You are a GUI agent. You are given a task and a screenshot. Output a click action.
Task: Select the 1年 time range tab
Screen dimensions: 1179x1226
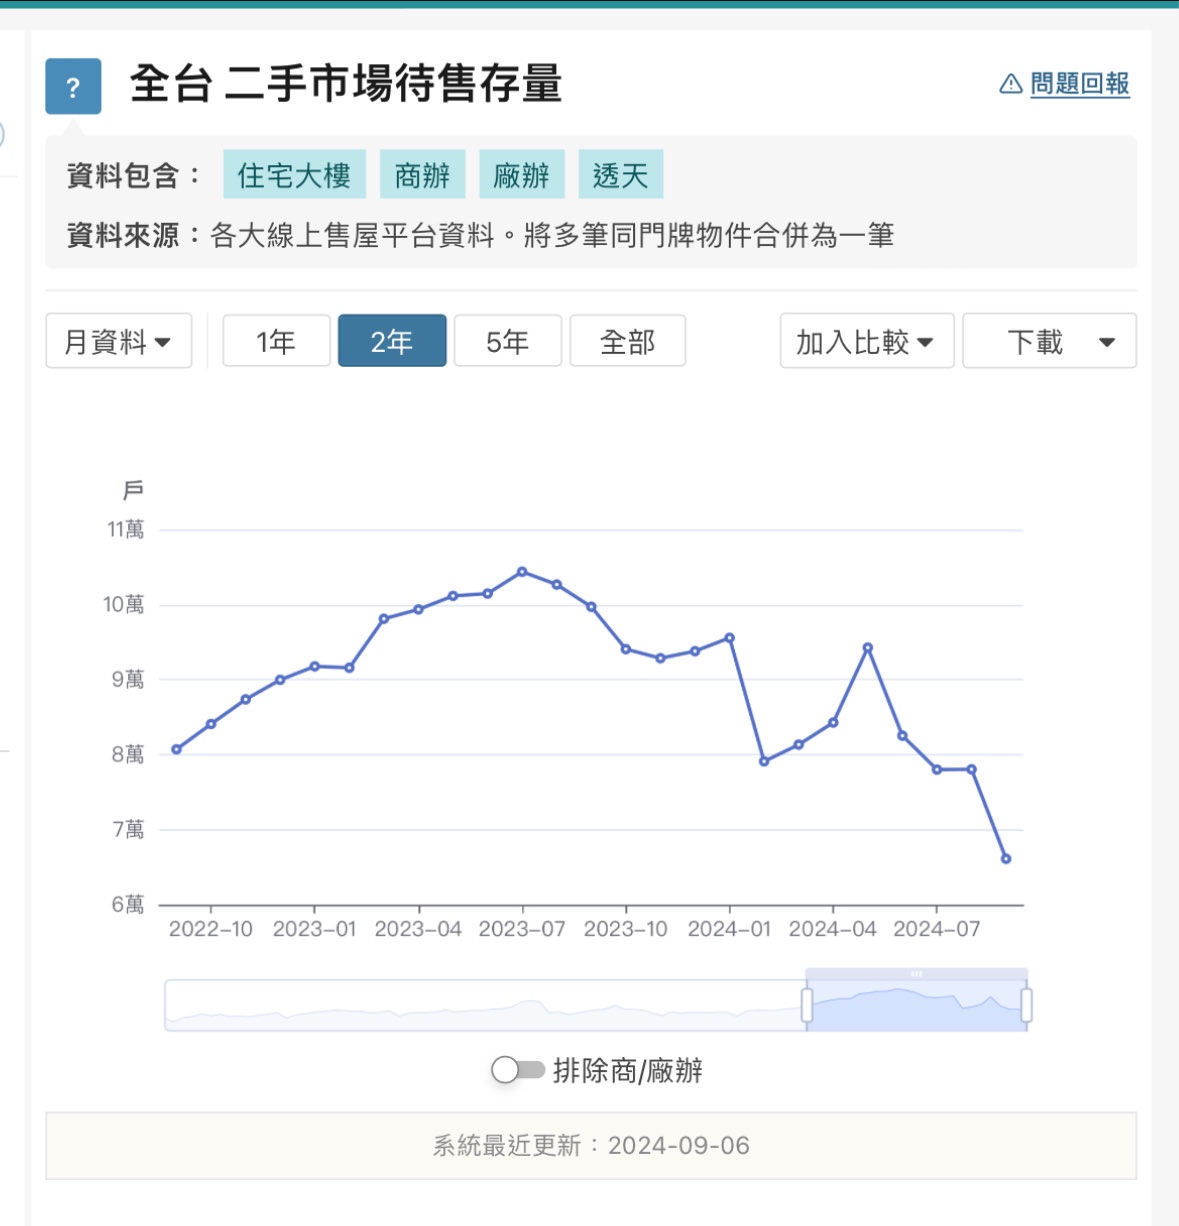coord(276,342)
